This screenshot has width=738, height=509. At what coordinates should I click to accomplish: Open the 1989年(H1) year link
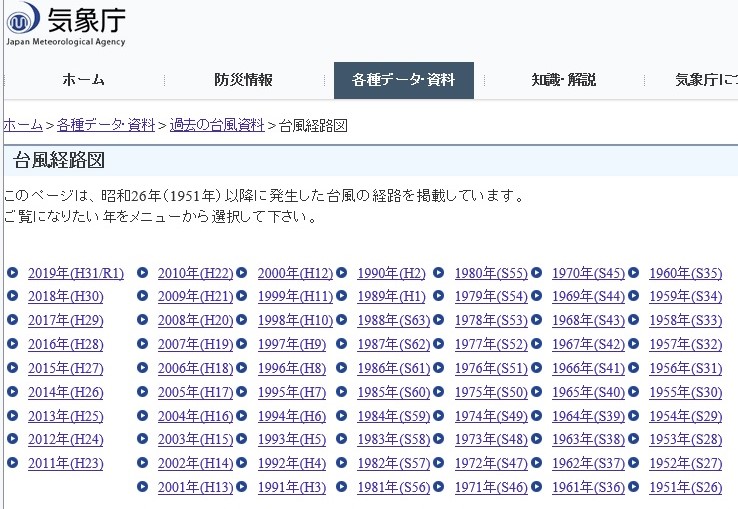click(391, 297)
